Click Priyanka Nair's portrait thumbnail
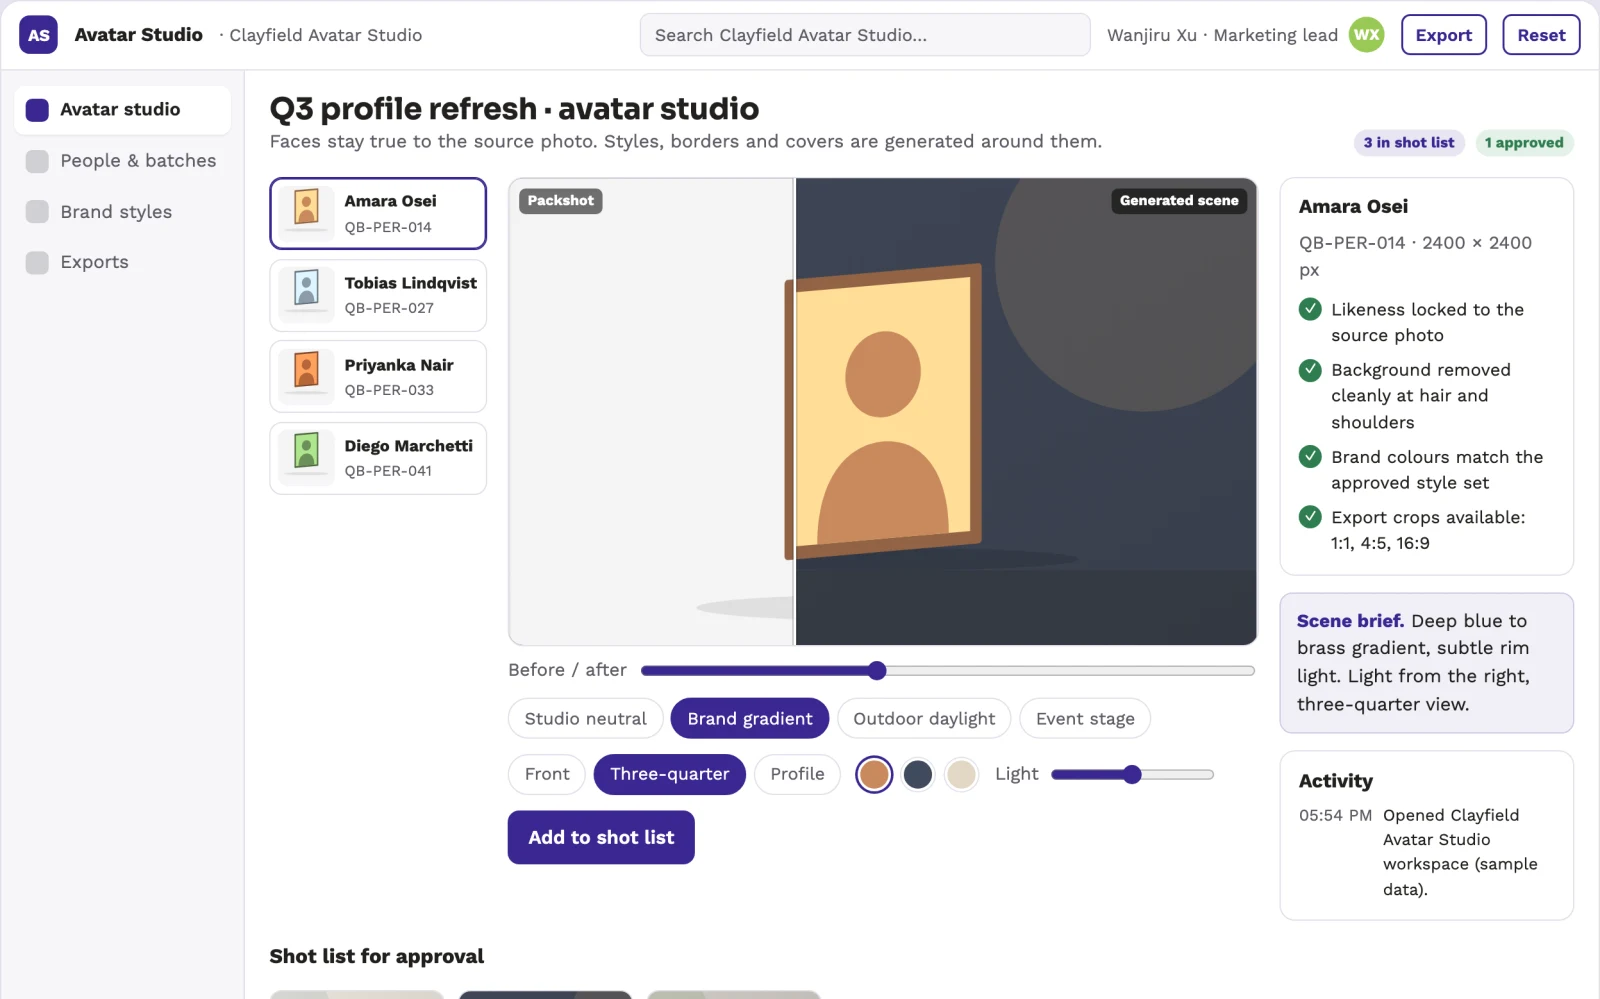 tap(307, 376)
